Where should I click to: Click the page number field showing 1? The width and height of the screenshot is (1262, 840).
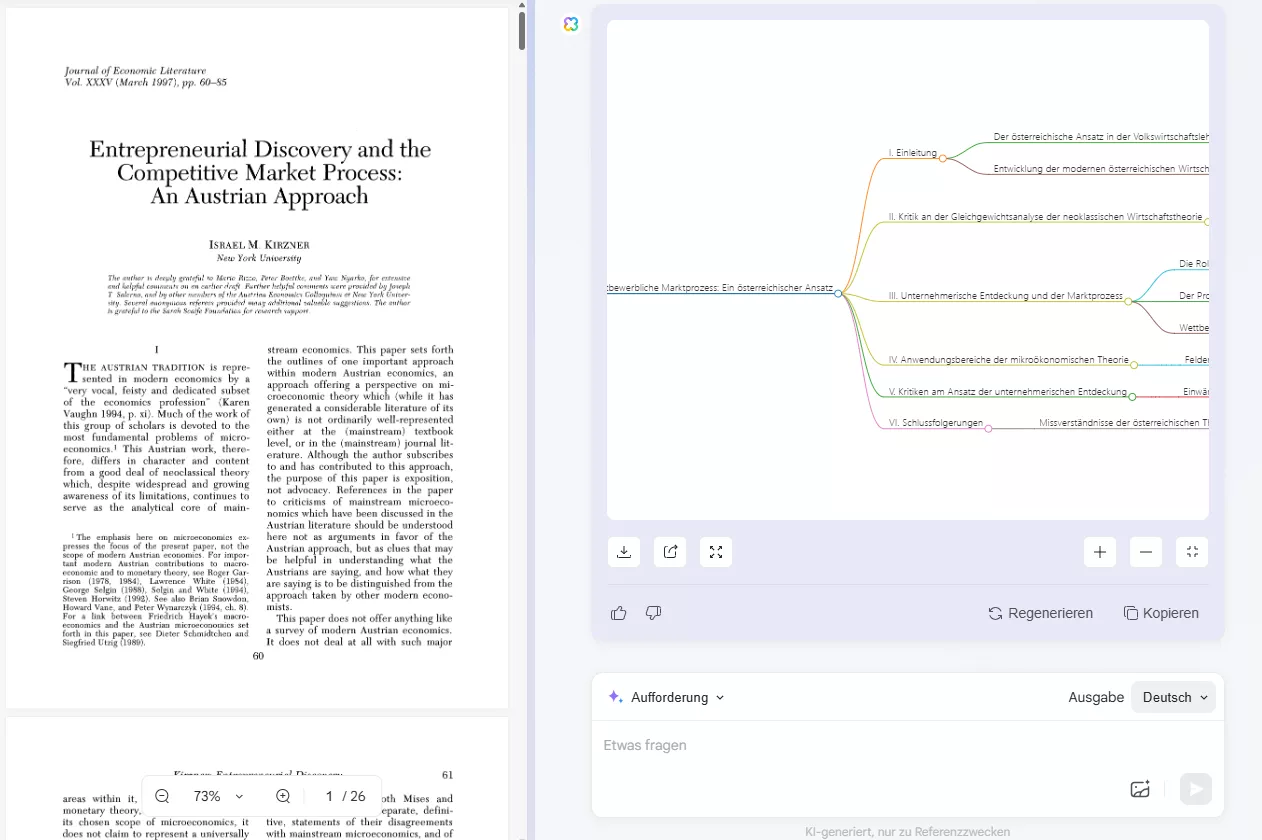coord(329,796)
